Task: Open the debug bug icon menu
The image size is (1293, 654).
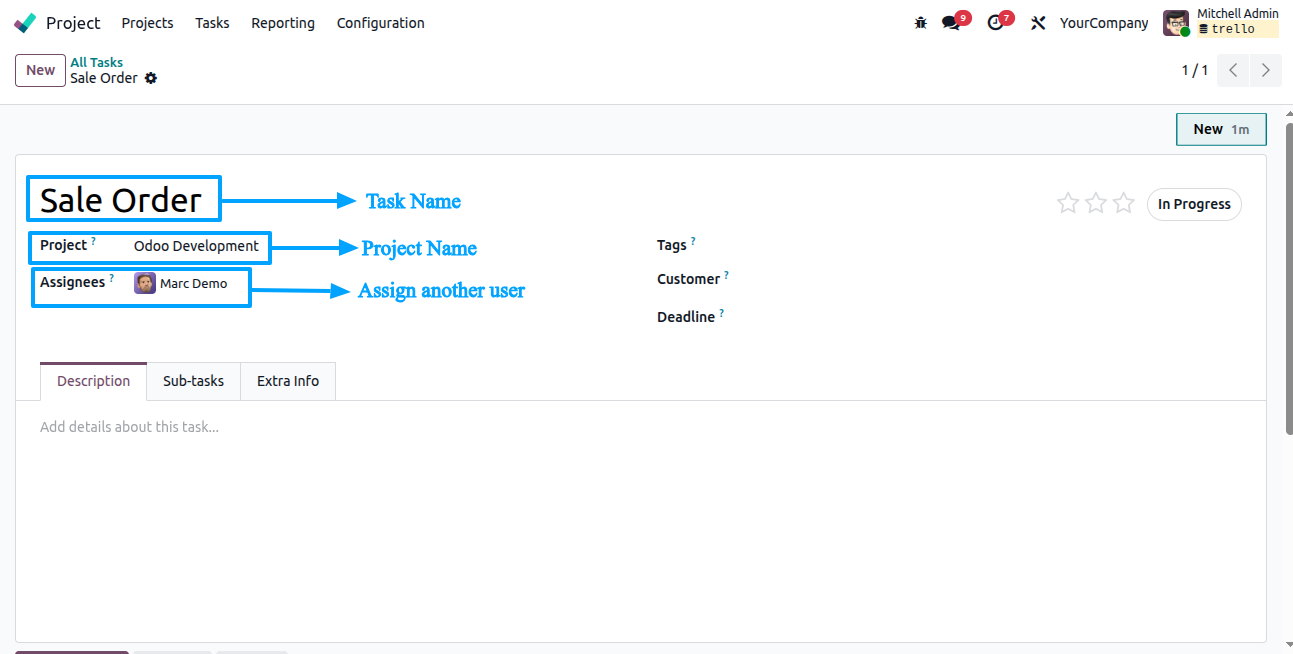Action: (921, 22)
